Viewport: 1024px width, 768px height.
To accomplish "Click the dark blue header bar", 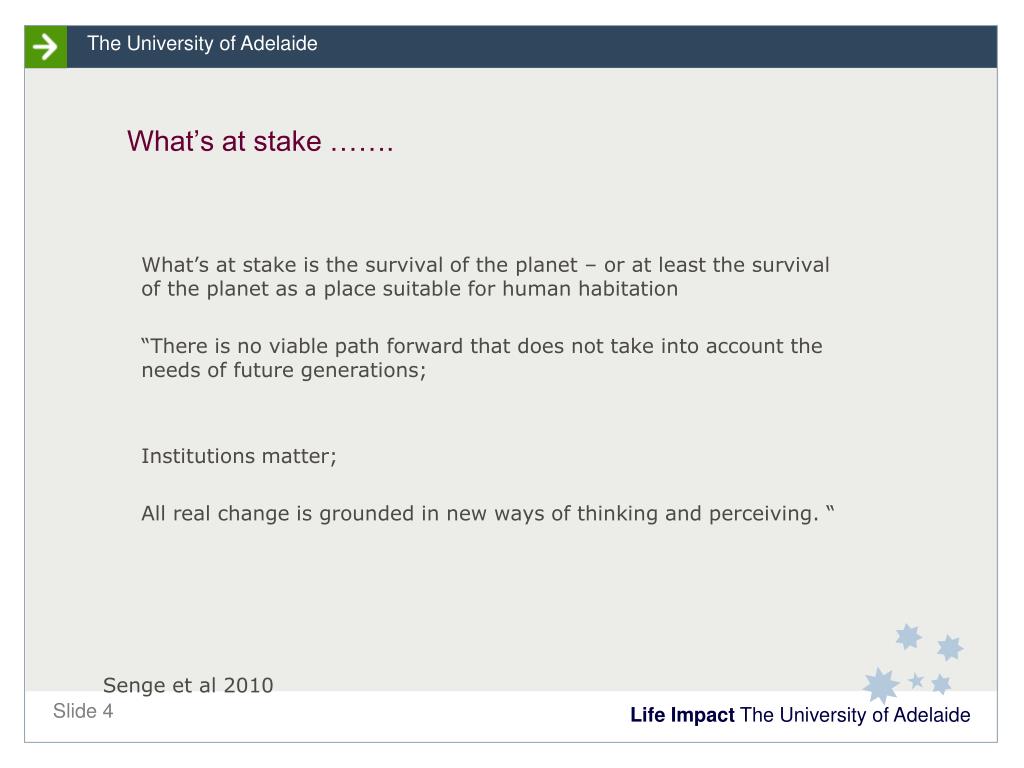I will pos(532,47).
